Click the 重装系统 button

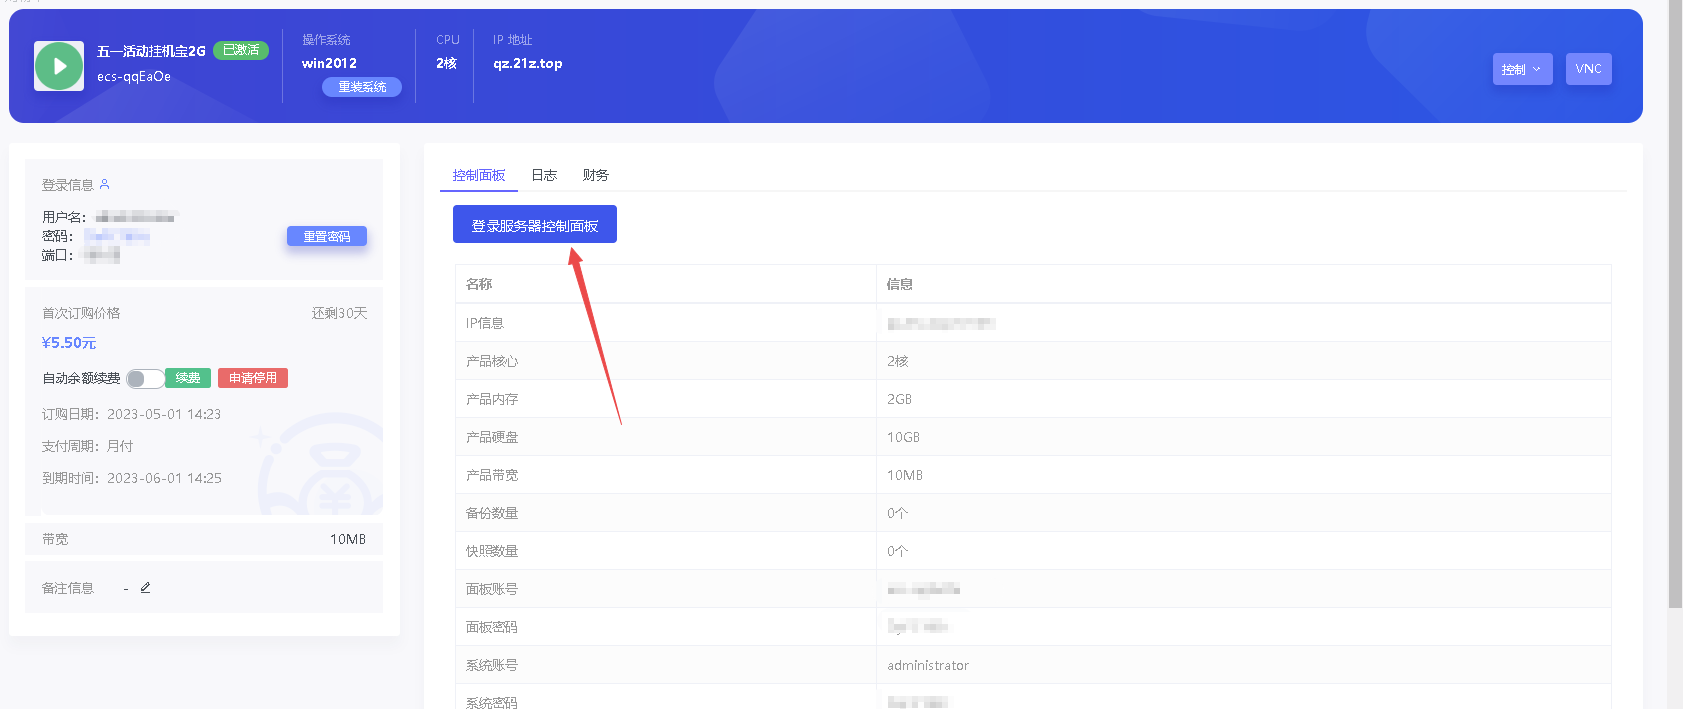coord(362,87)
